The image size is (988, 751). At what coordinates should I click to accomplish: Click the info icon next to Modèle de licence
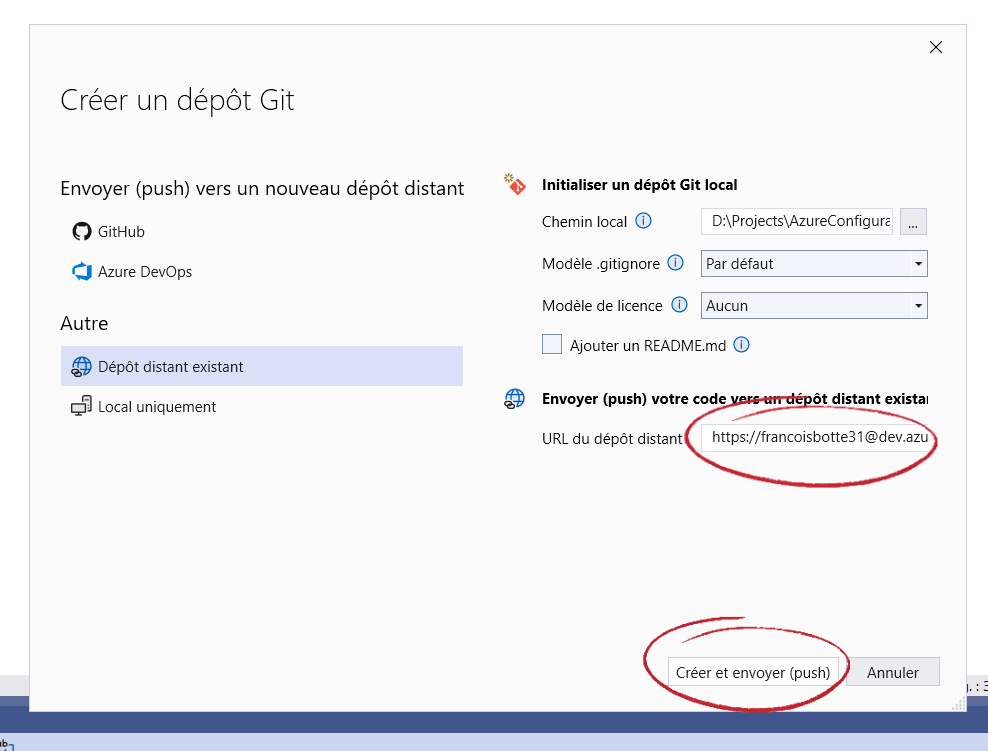[x=679, y=305]
